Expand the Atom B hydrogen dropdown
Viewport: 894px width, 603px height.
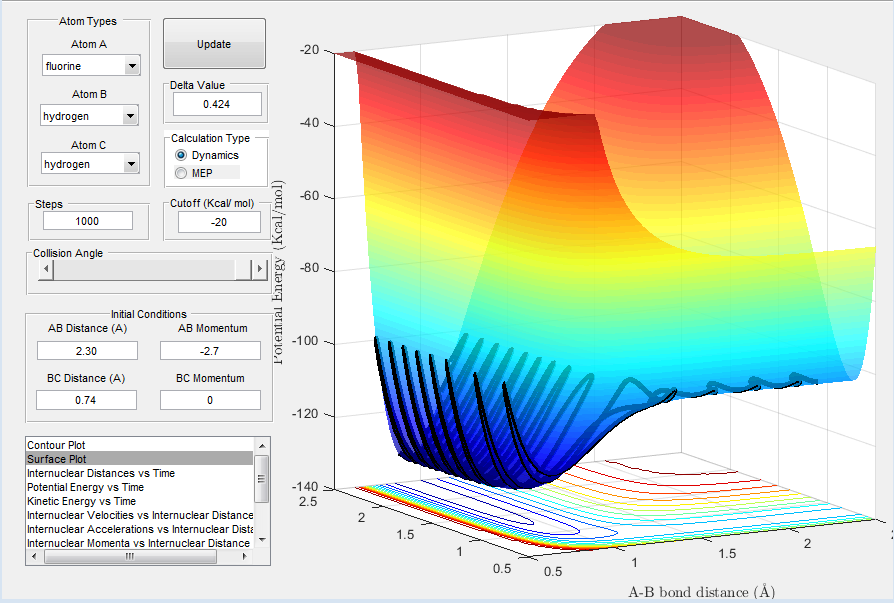click(x=130, y=116)
